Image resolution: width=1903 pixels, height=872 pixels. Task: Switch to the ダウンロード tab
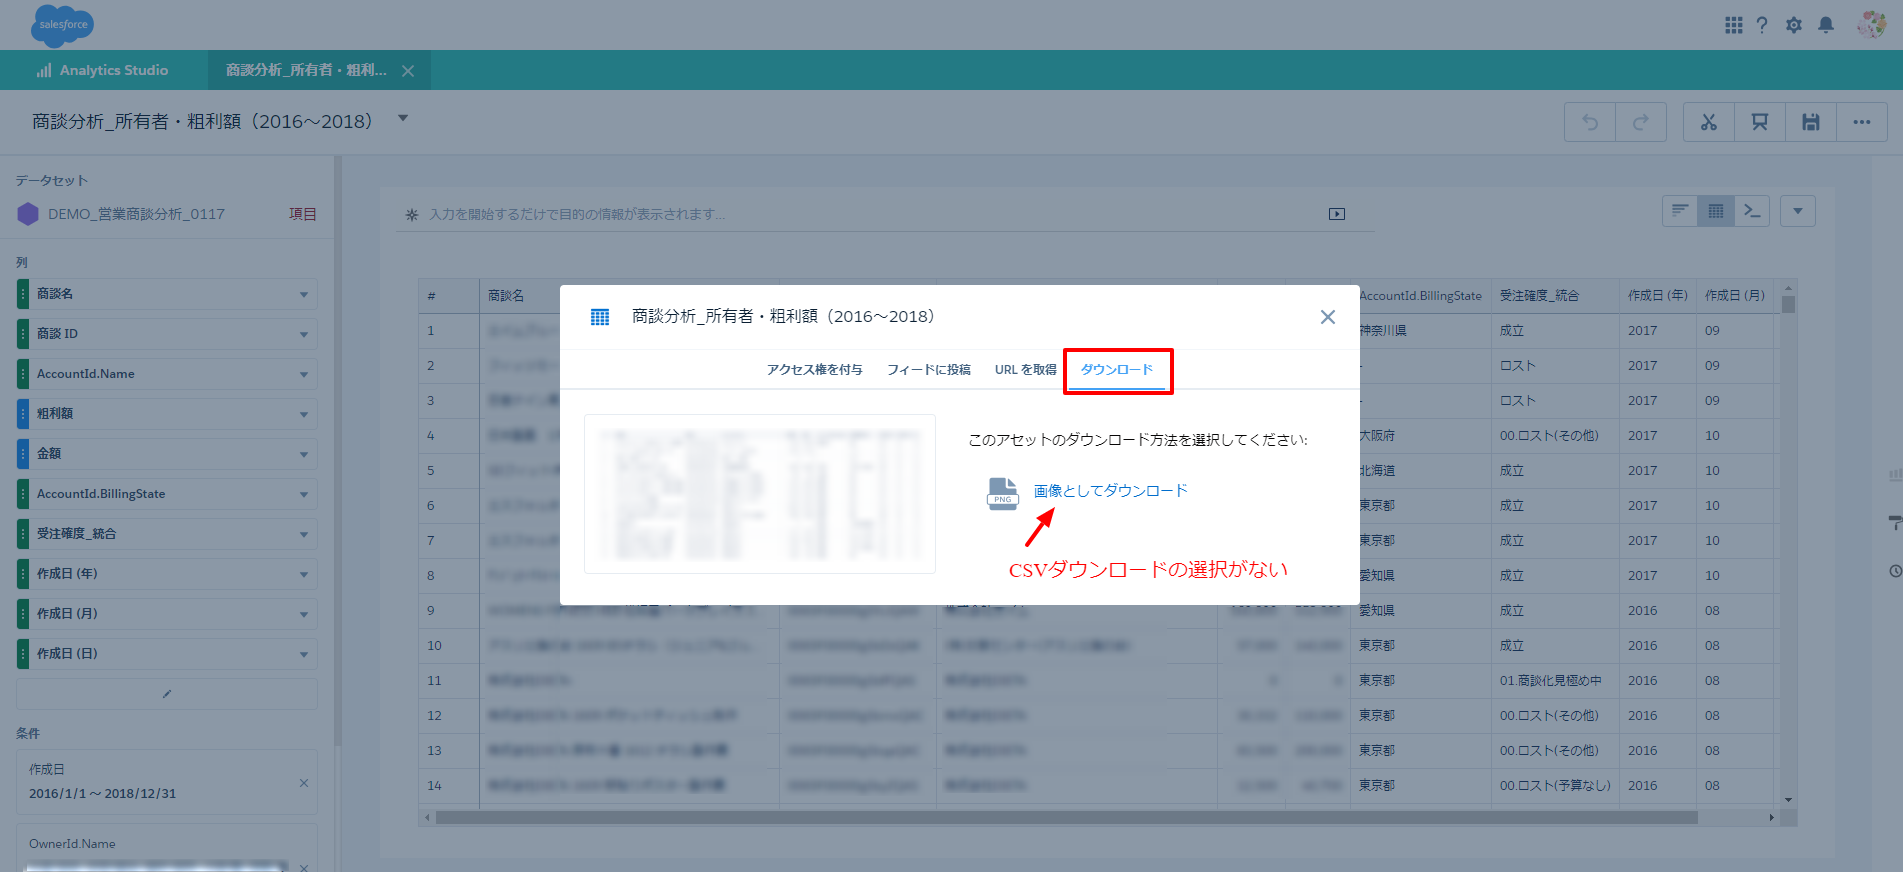tap(1116, 370)
